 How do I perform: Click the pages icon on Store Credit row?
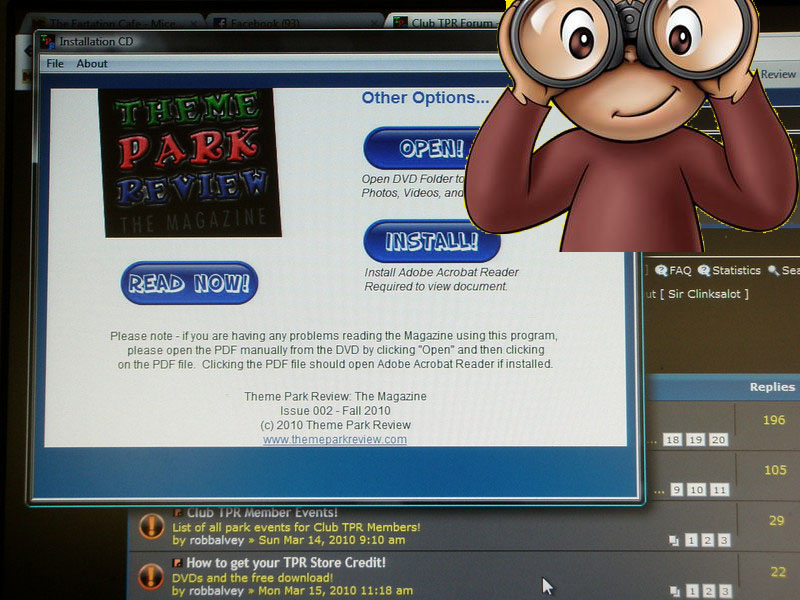tap(675, 591)
